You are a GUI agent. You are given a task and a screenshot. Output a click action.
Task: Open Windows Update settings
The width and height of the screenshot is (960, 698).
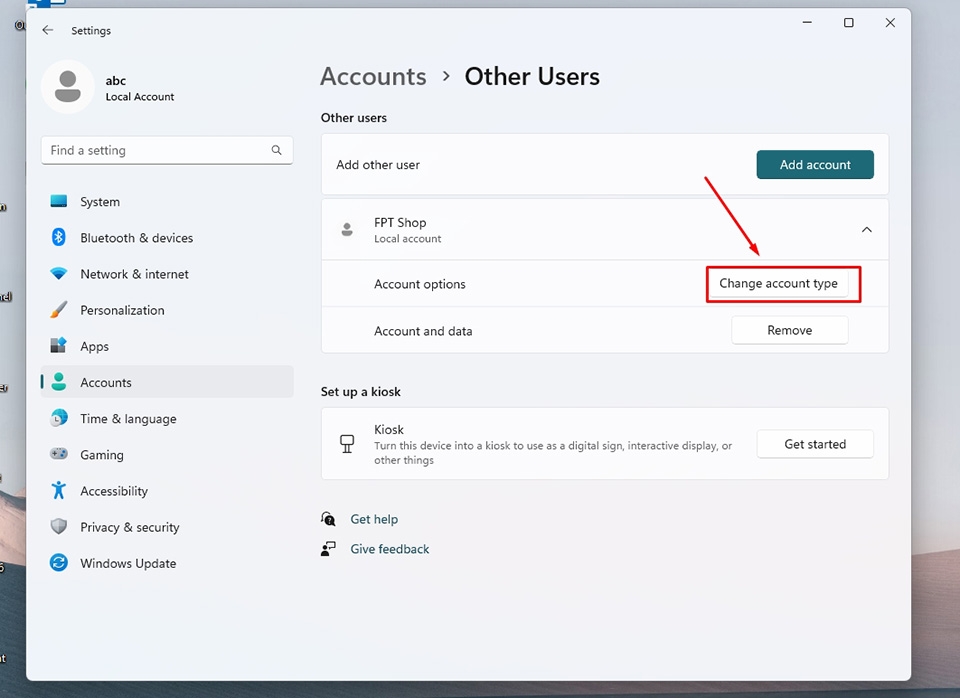(167, 563)
